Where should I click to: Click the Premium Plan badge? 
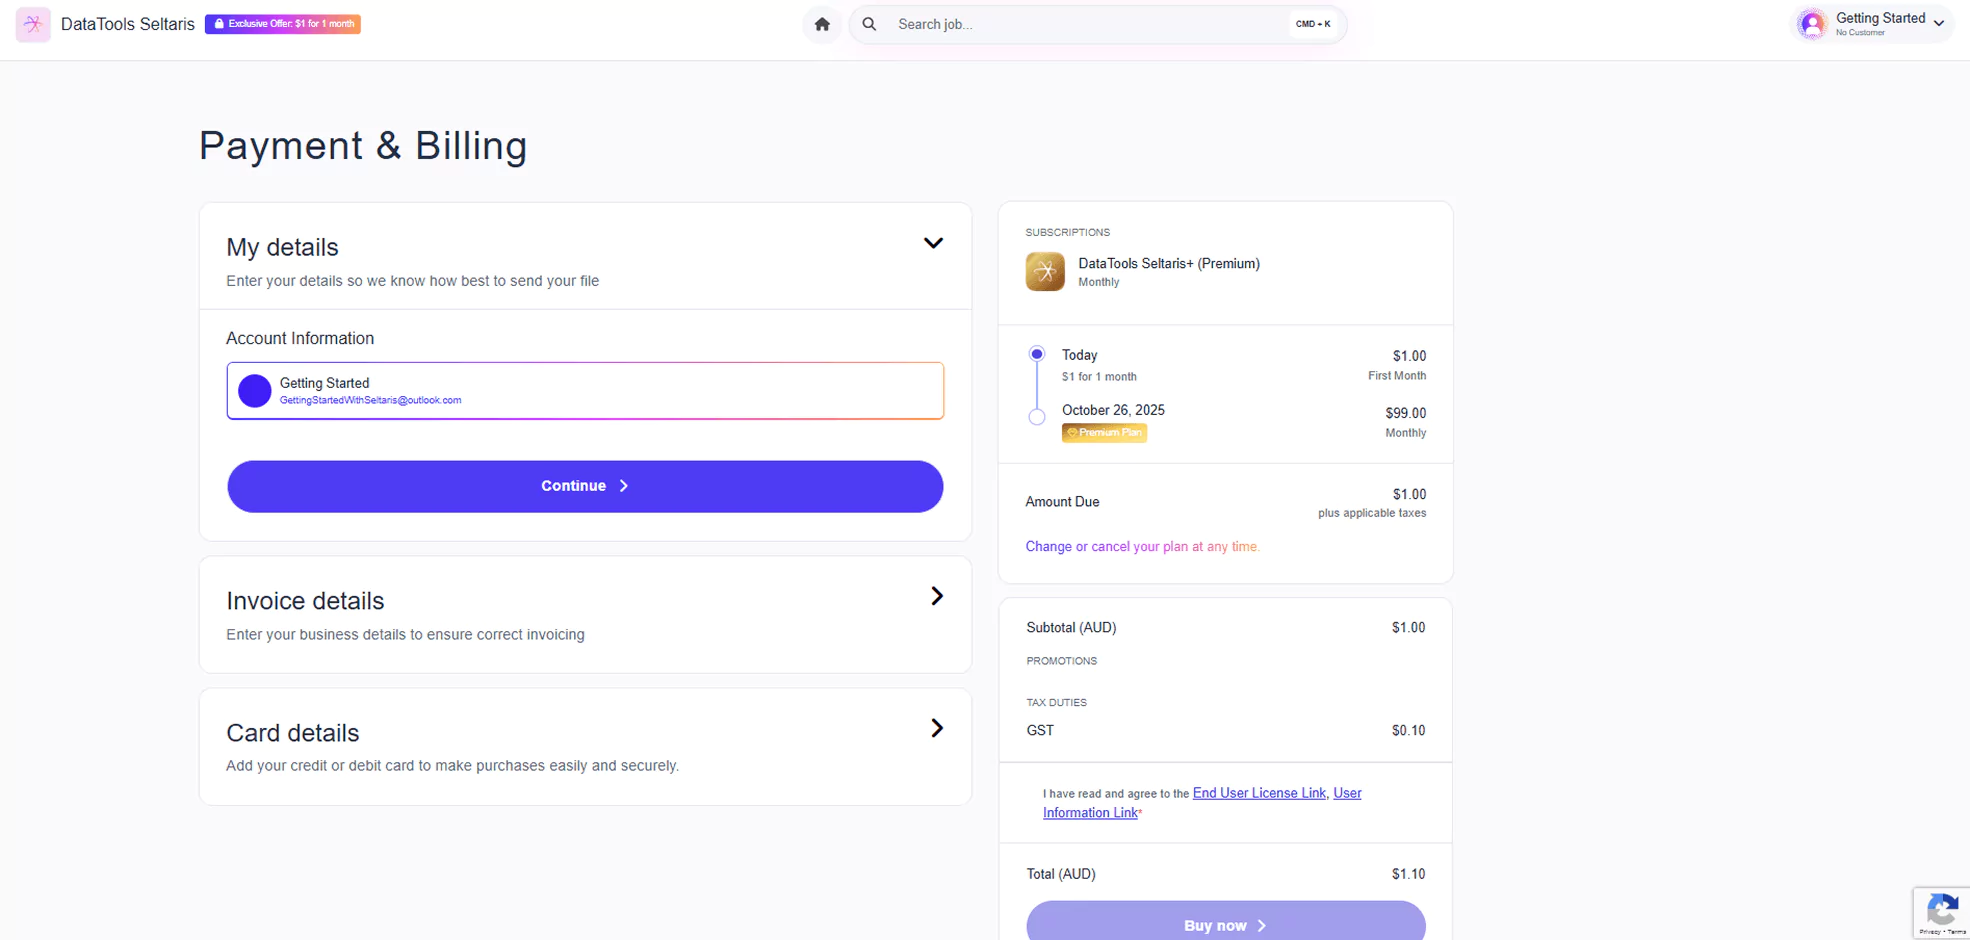click(x=1104, y=433)
